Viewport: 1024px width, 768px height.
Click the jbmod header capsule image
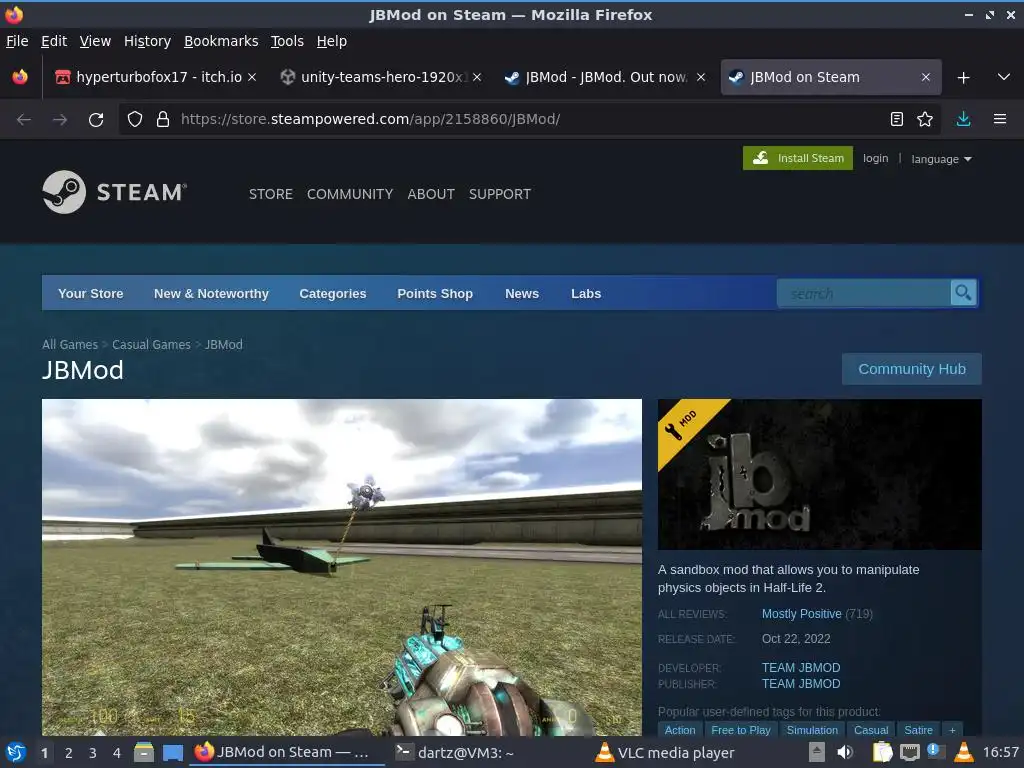[x=820, y=474]
